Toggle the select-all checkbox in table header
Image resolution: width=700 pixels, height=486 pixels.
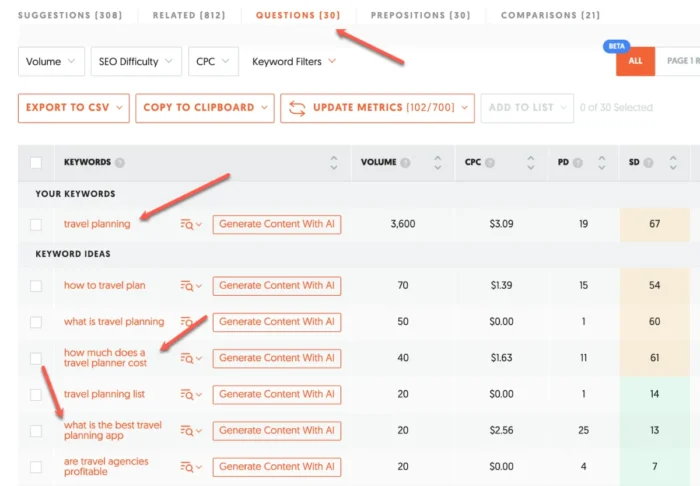37,162
